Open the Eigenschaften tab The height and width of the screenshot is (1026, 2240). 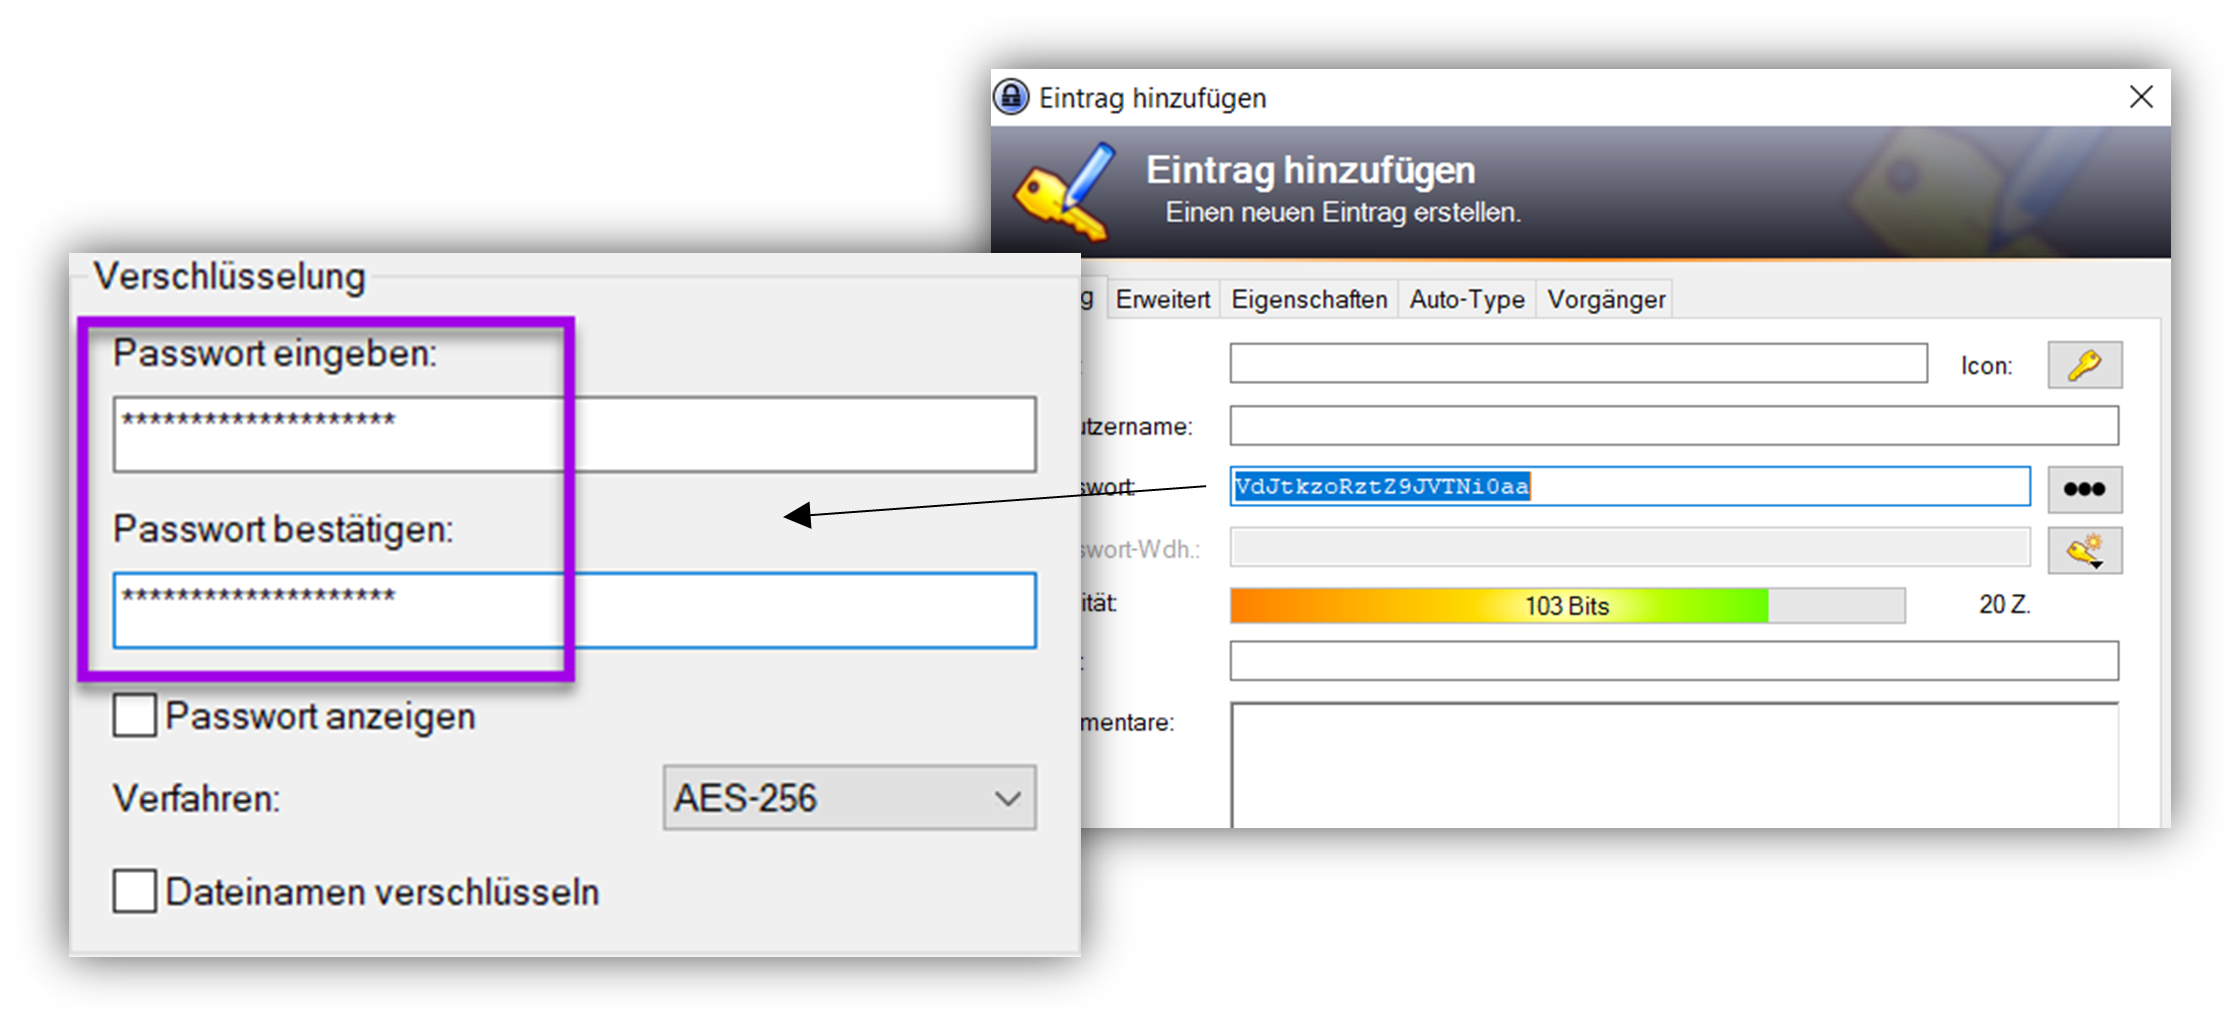click(1309, 299)
